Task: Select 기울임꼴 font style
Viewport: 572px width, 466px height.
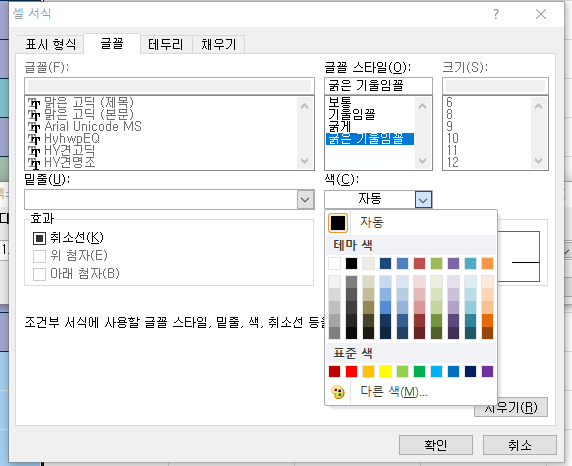Action: pos(351,114)
